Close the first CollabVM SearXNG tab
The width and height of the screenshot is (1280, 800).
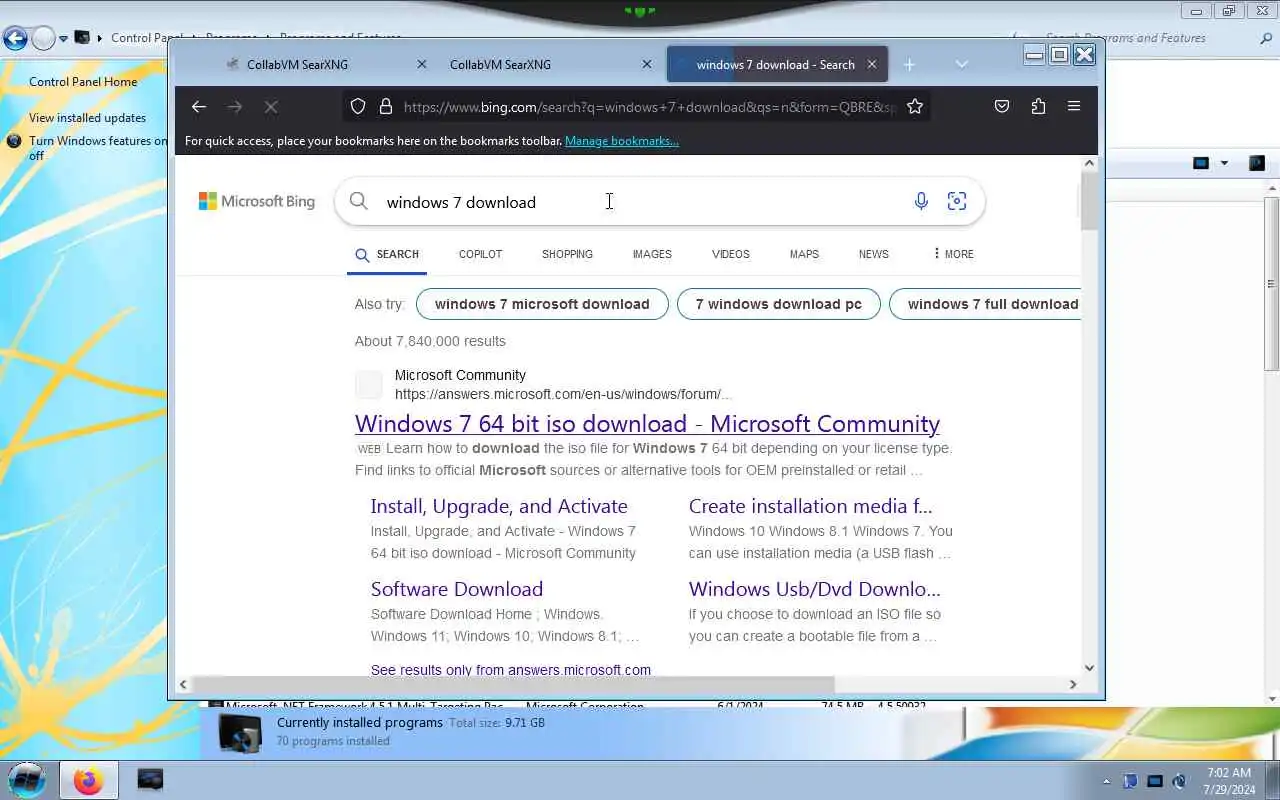422,65
